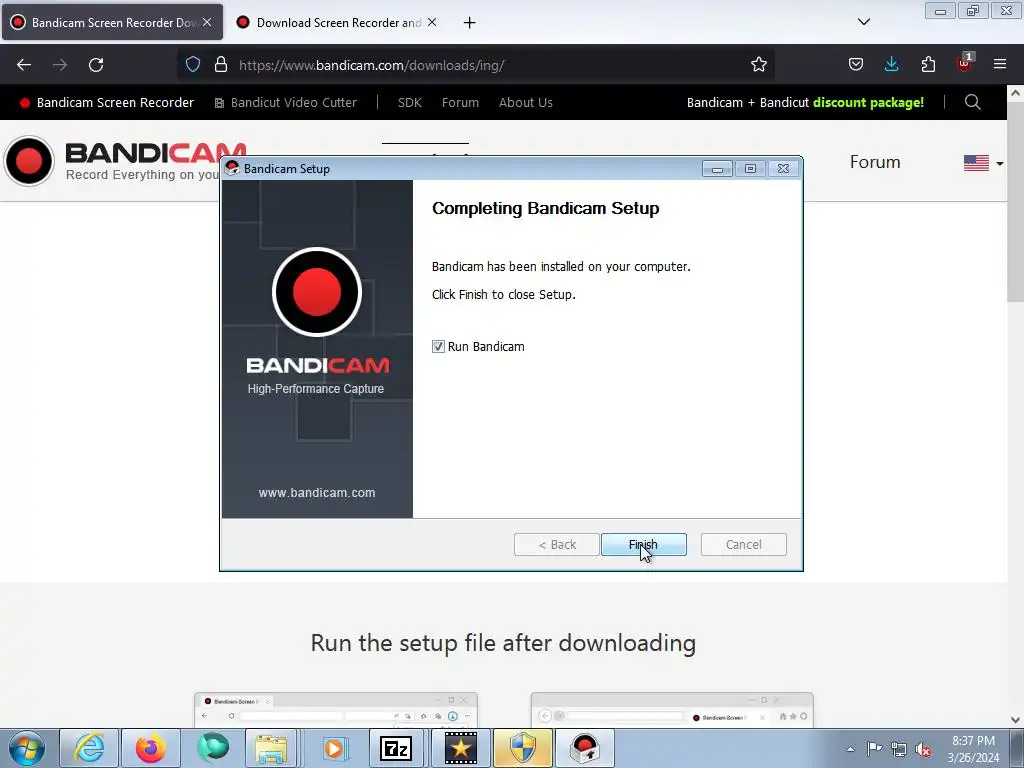Open Bandicam Screen Recorder nav link
This screenshot has height=768, width=1024.
107,103
